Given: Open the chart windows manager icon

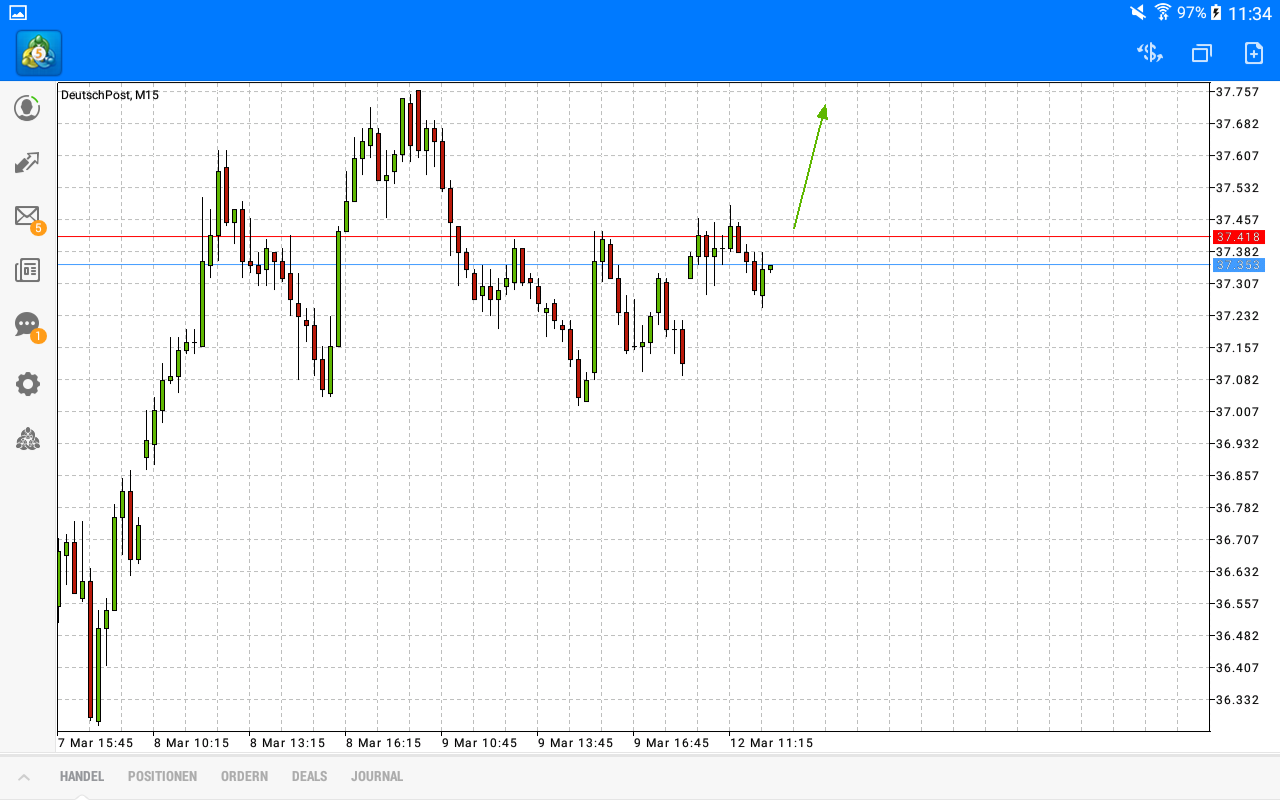Looking at the screenshot, I should point(1201,53).
